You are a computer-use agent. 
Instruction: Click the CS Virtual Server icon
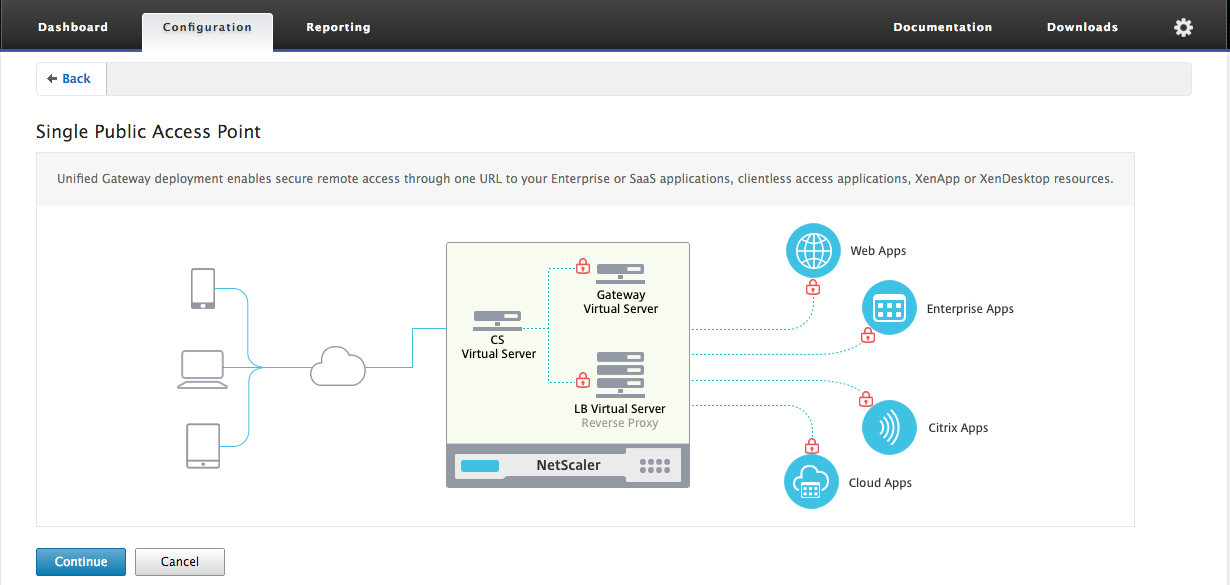(498, 320)
